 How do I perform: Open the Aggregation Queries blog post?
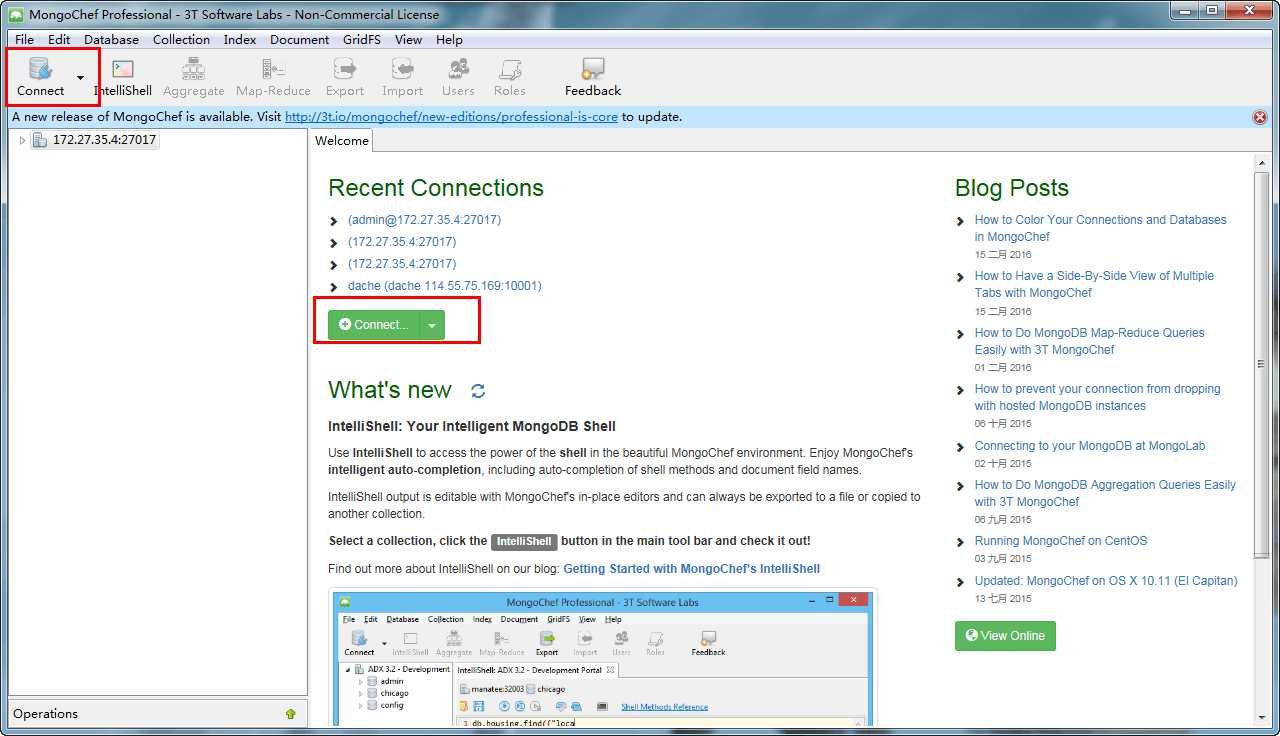click(x=1105, y=493)
